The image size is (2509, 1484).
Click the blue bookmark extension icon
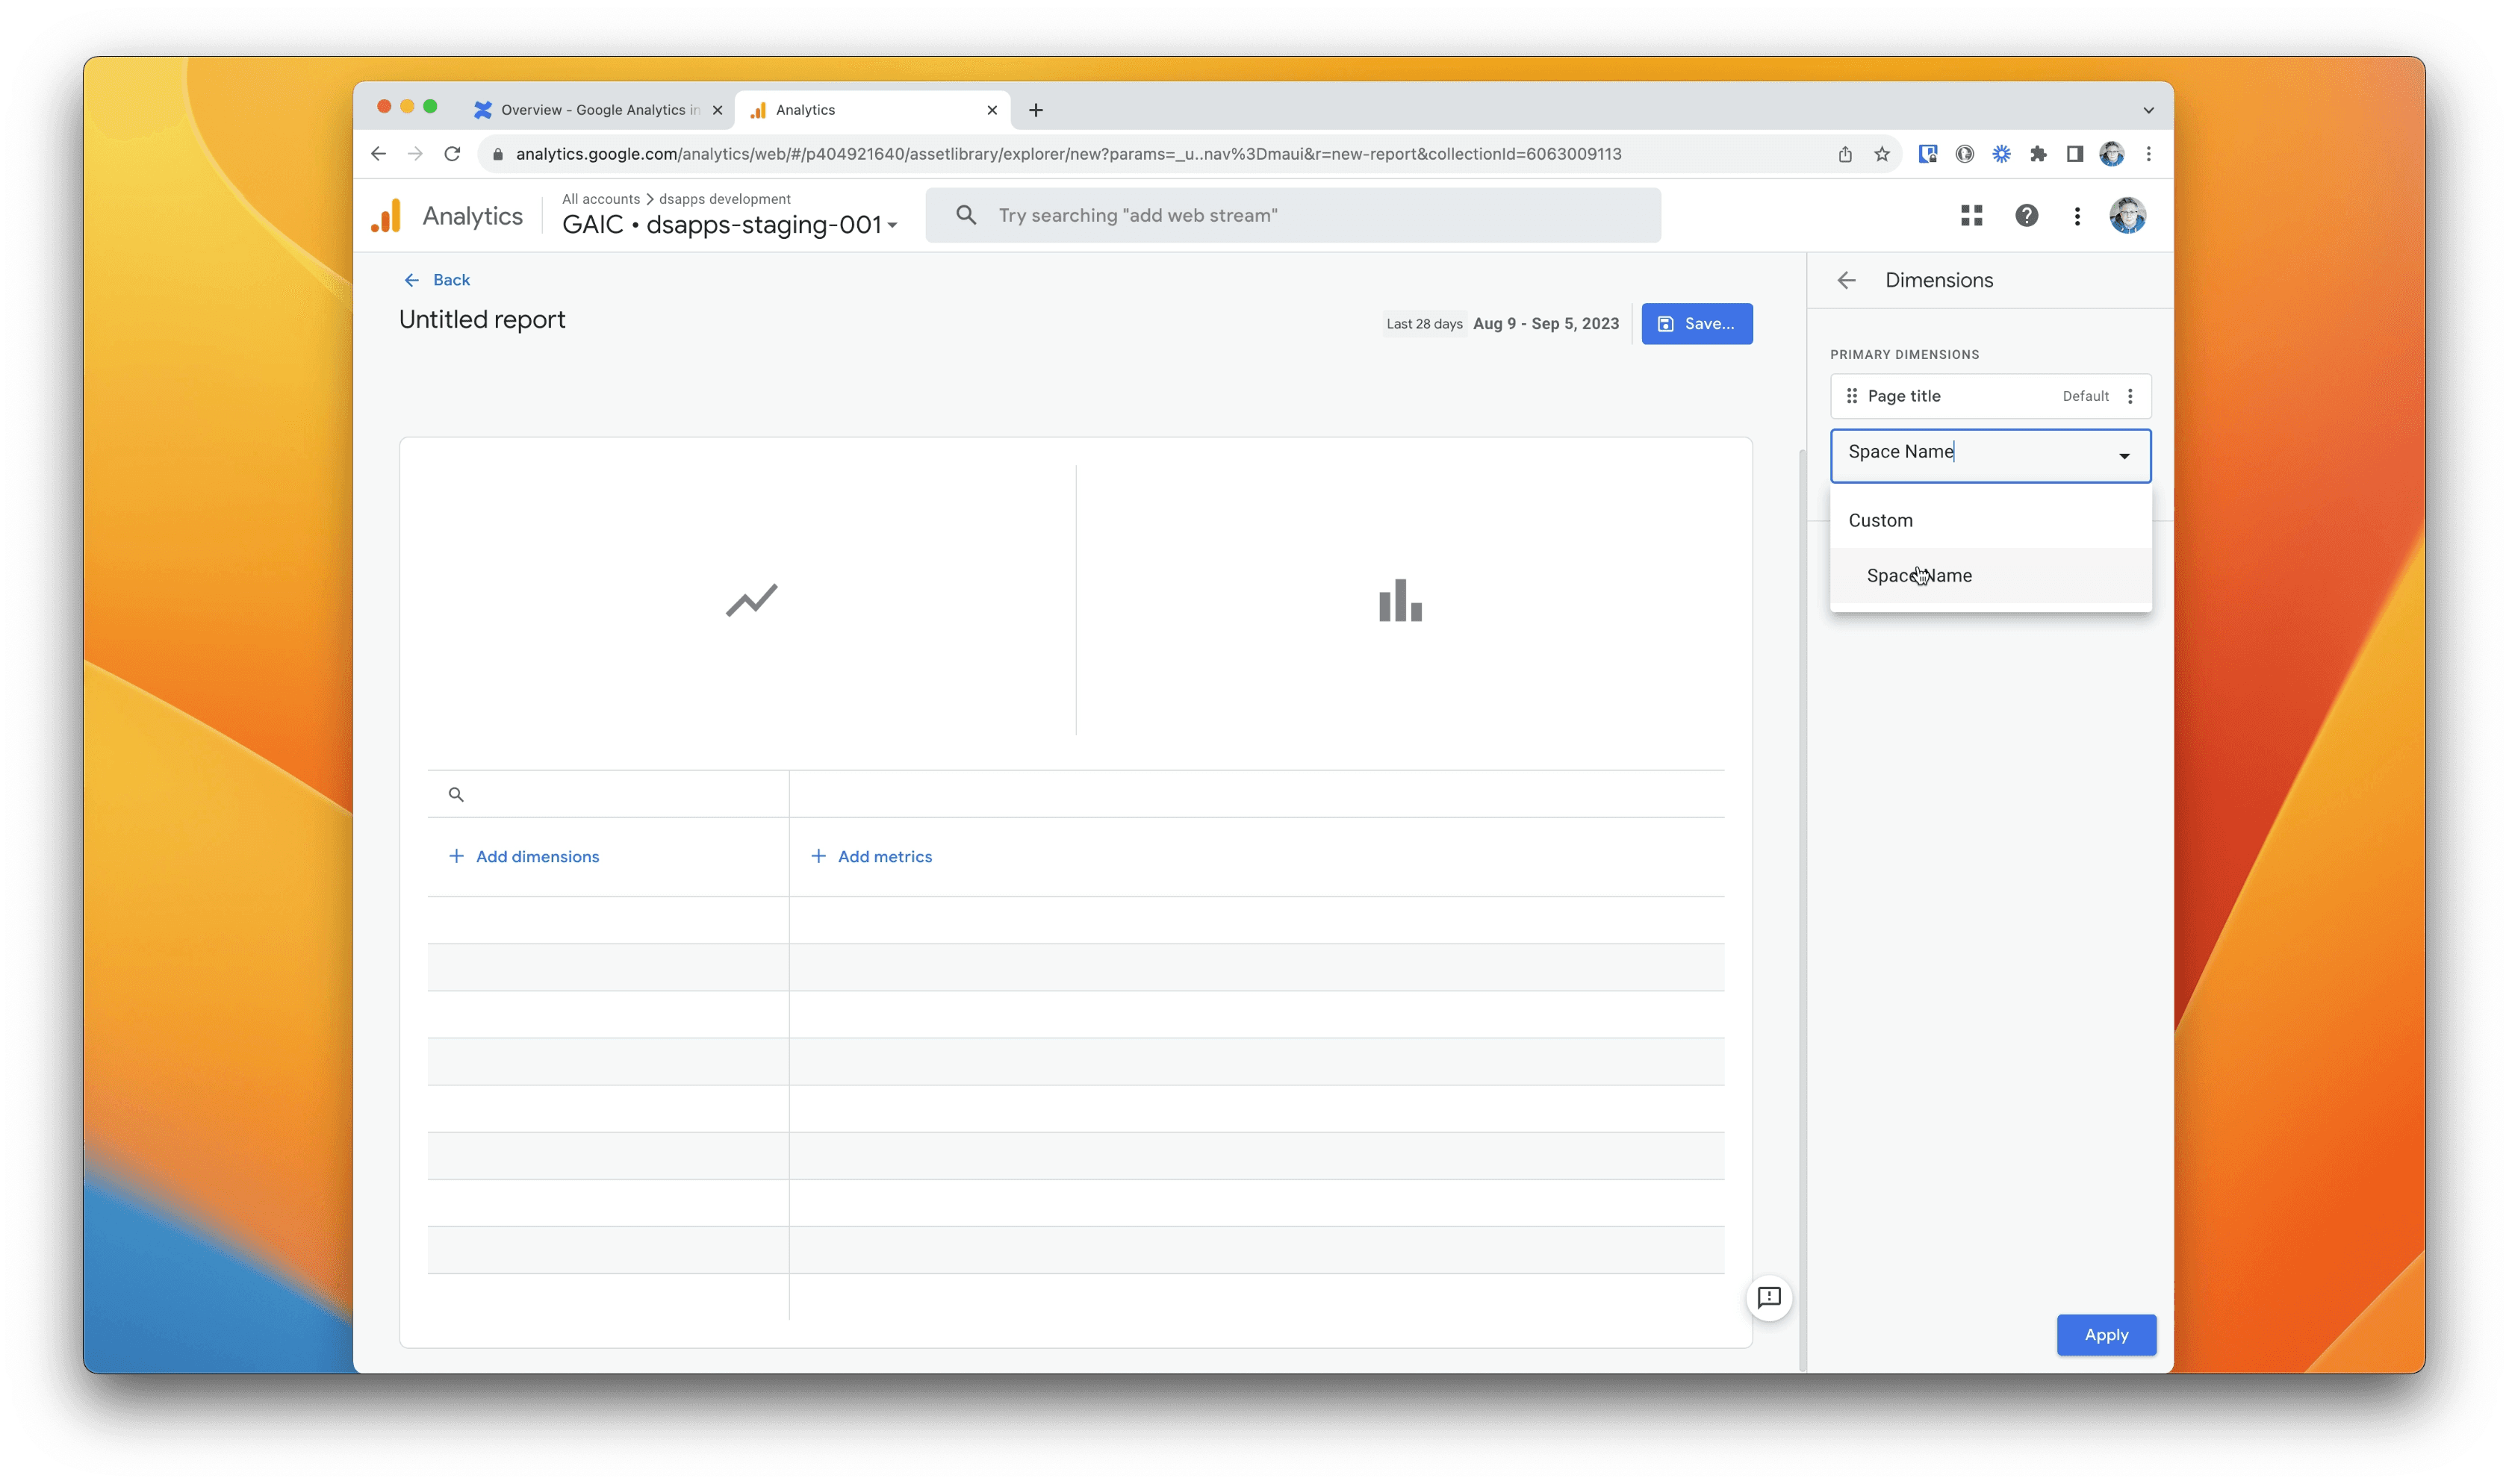(1927, 154)
